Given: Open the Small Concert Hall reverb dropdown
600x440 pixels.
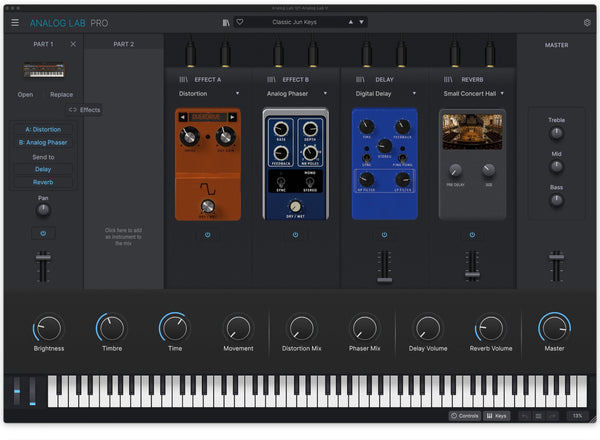Looking at the screenshot, I should coord(502,93).
